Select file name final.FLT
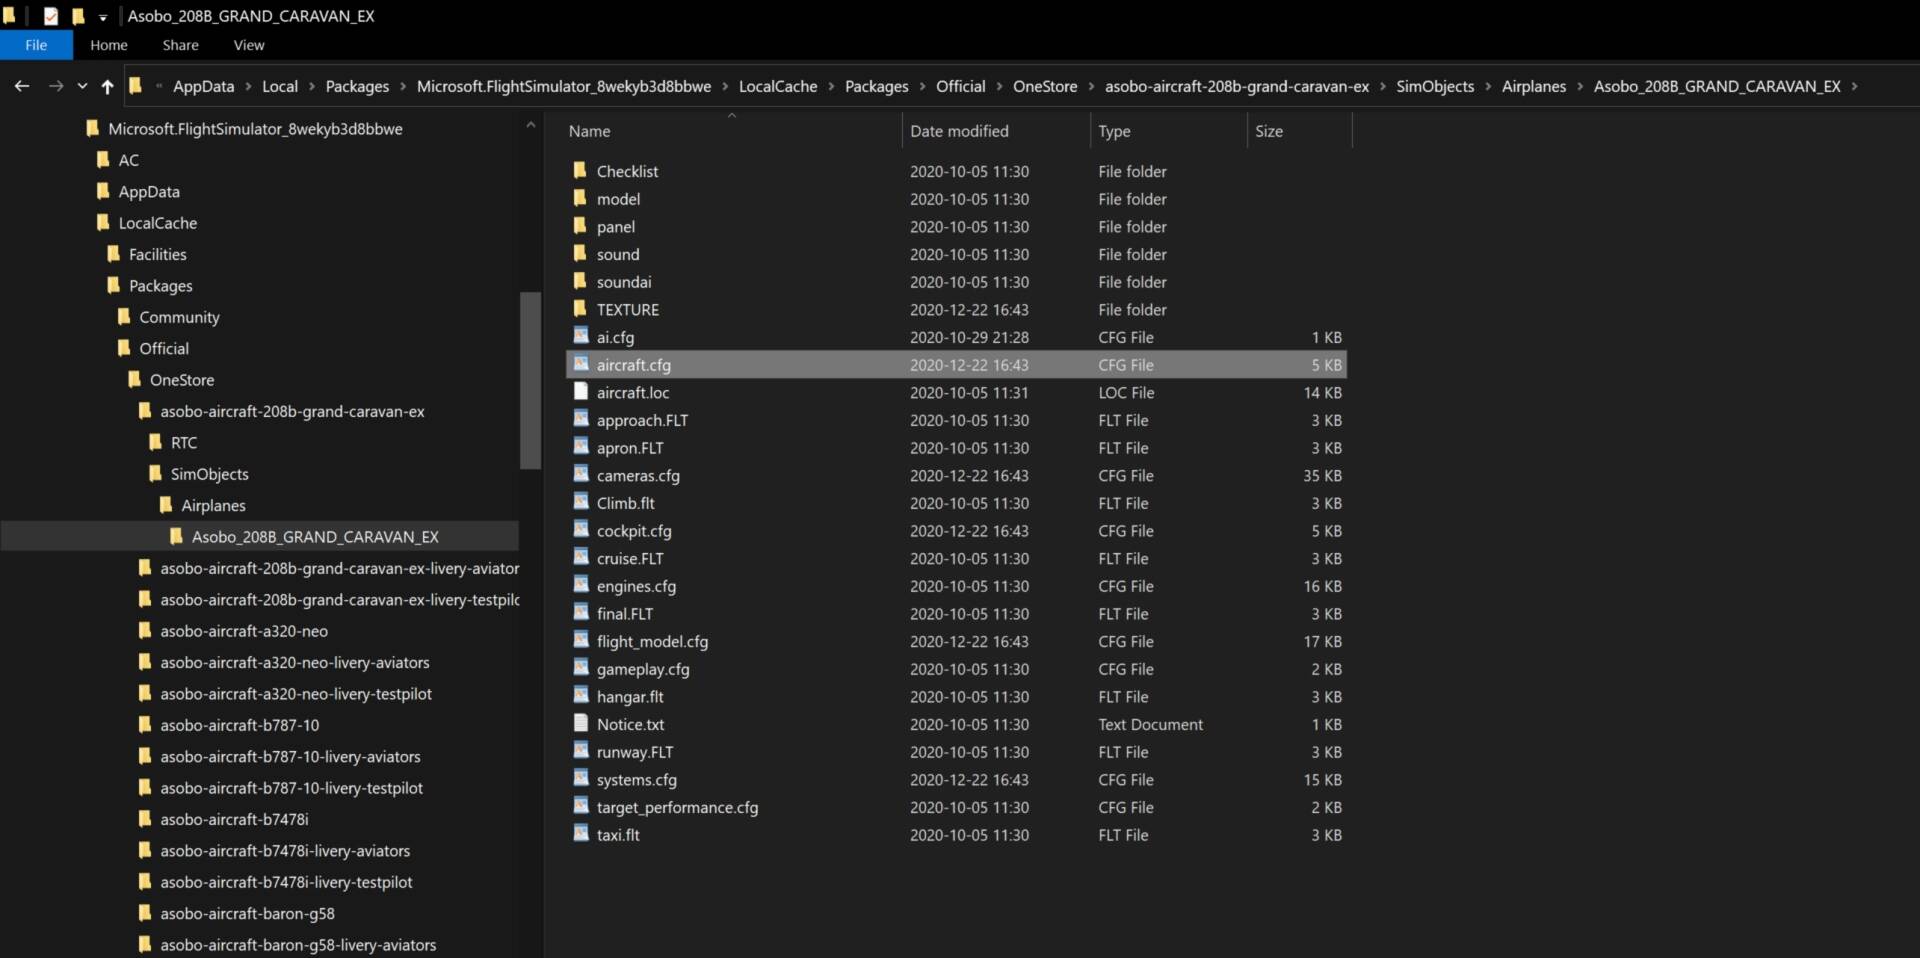The height and width of the screenshot is (958, 1920). pos(625,614)
